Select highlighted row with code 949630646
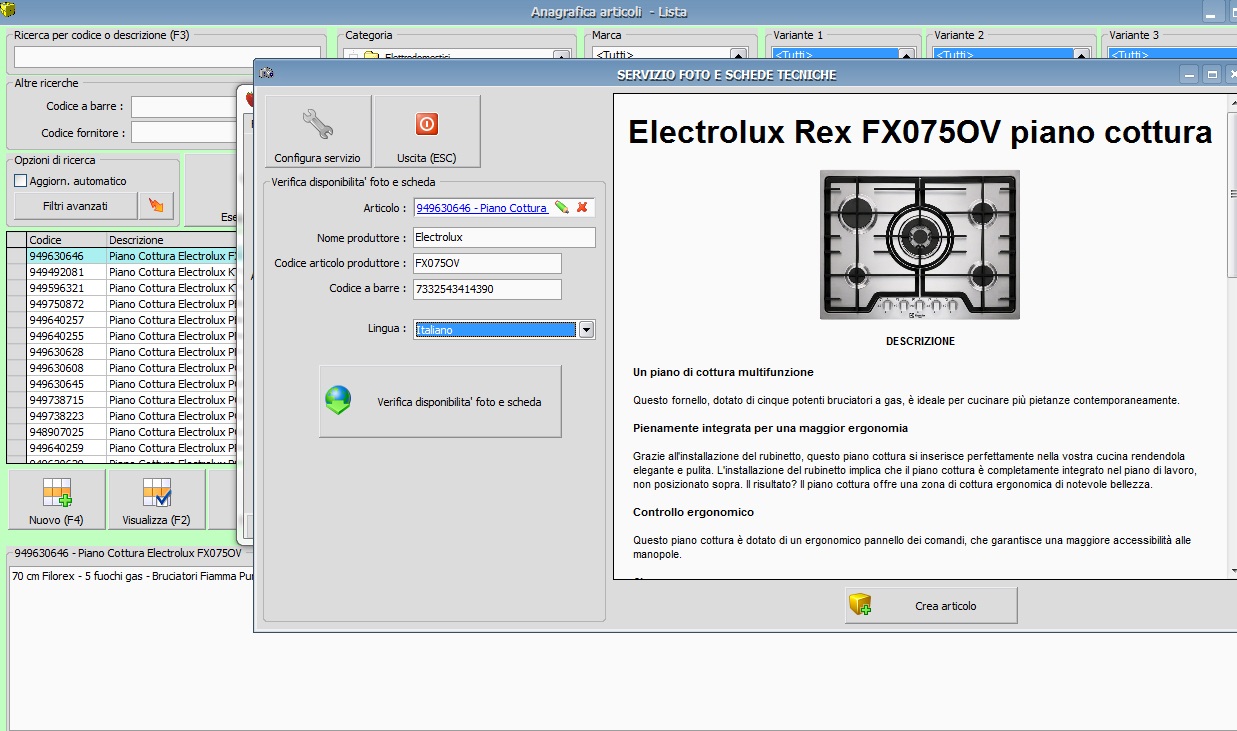Screen dimensions: 1237x731 coord(122,256)
